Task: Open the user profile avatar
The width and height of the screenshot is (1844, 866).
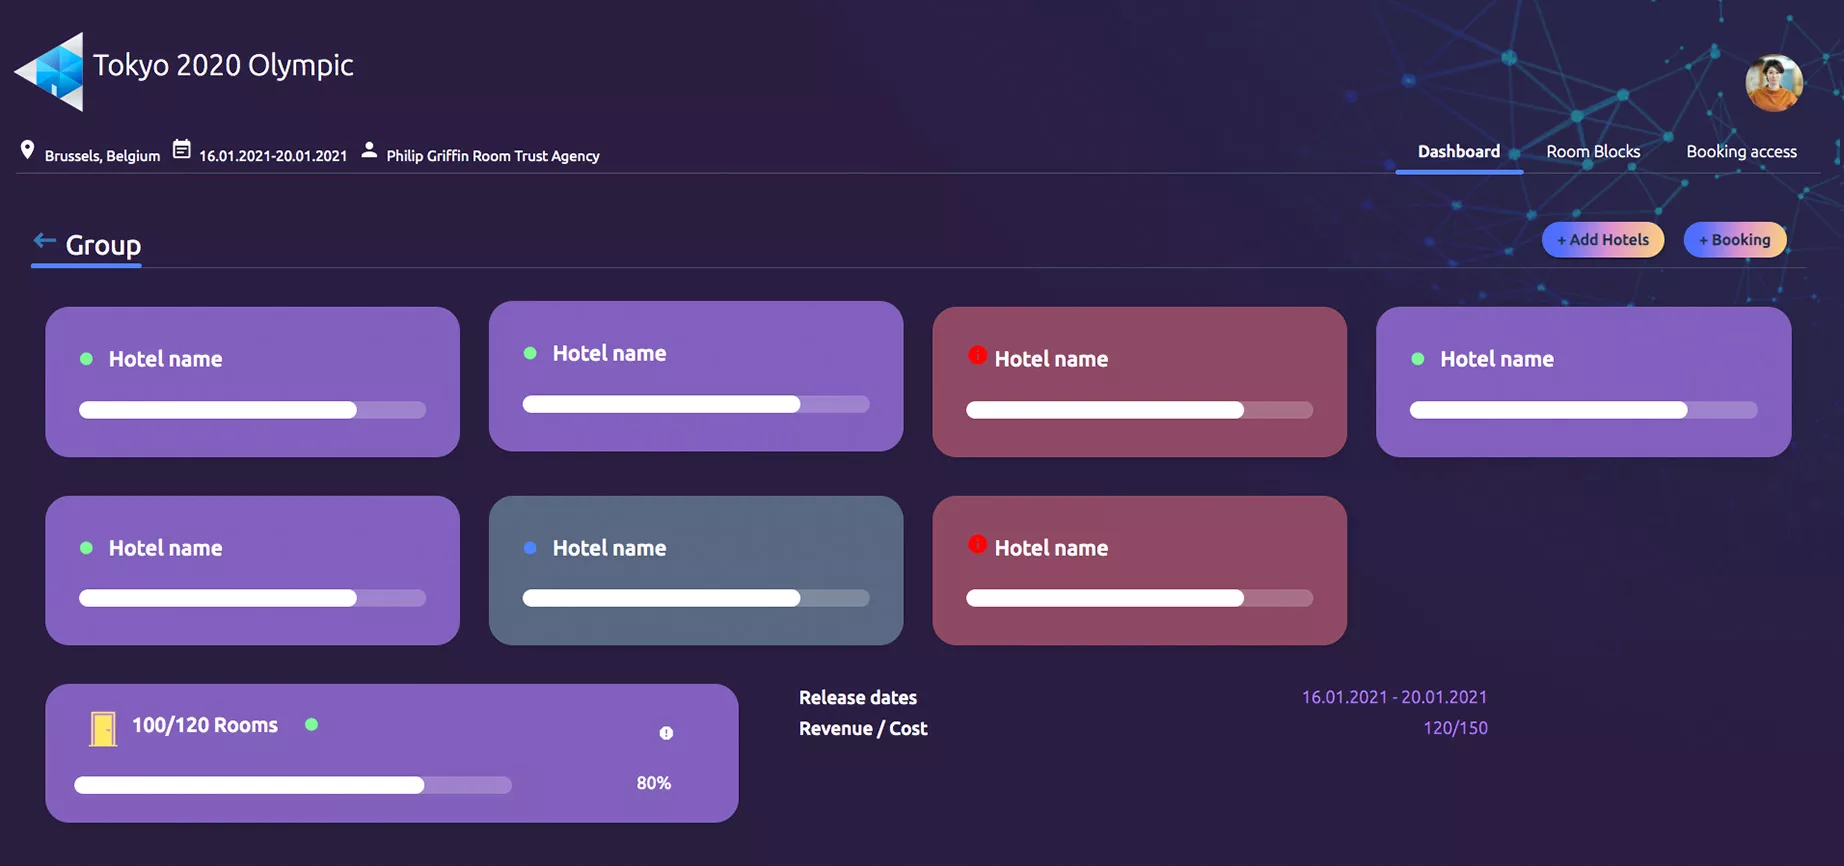Action: [x=1773, y=83]
